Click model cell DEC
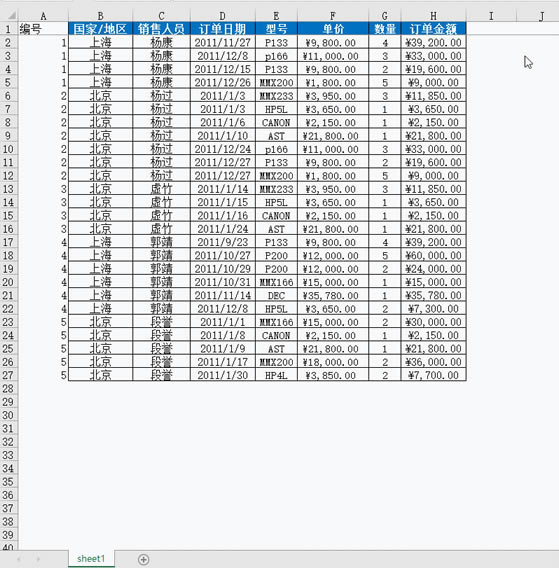Image resolution: width=559 pixels, height=568 pixels. (276, 295)
